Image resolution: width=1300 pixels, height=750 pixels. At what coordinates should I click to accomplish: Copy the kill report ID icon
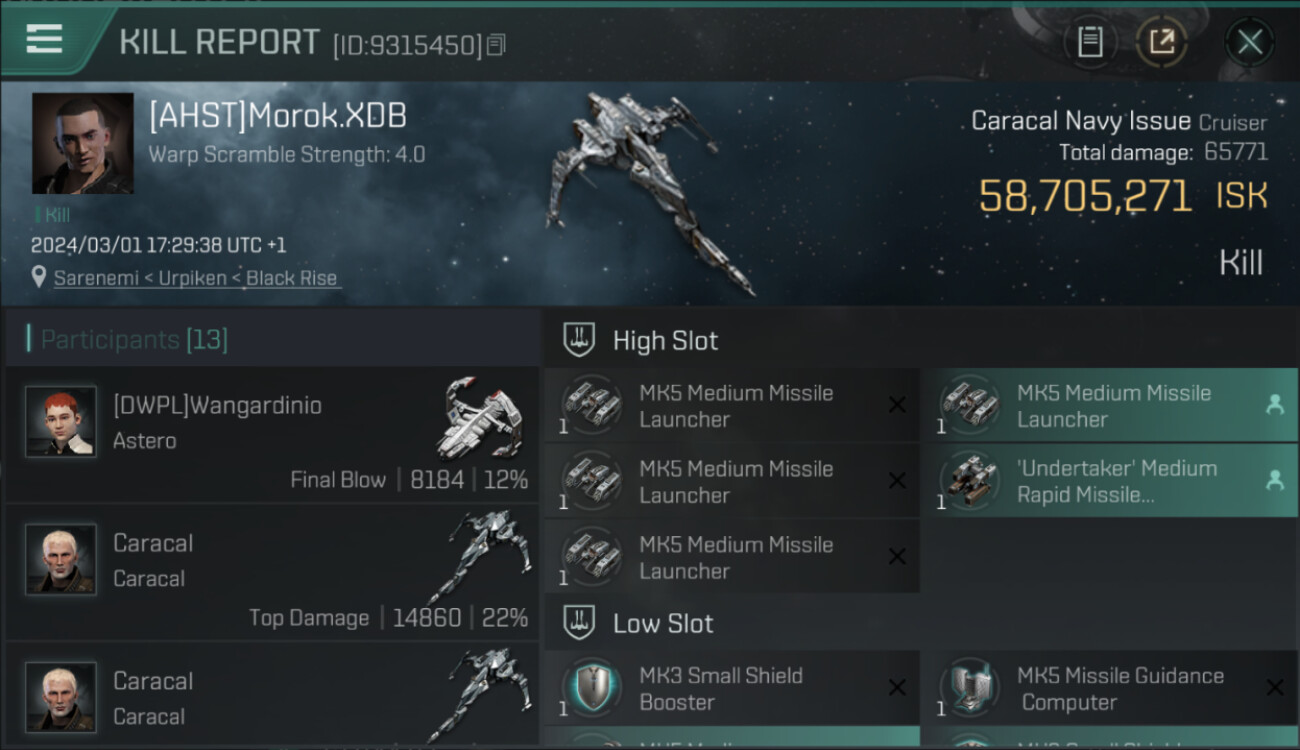point(497,45)
